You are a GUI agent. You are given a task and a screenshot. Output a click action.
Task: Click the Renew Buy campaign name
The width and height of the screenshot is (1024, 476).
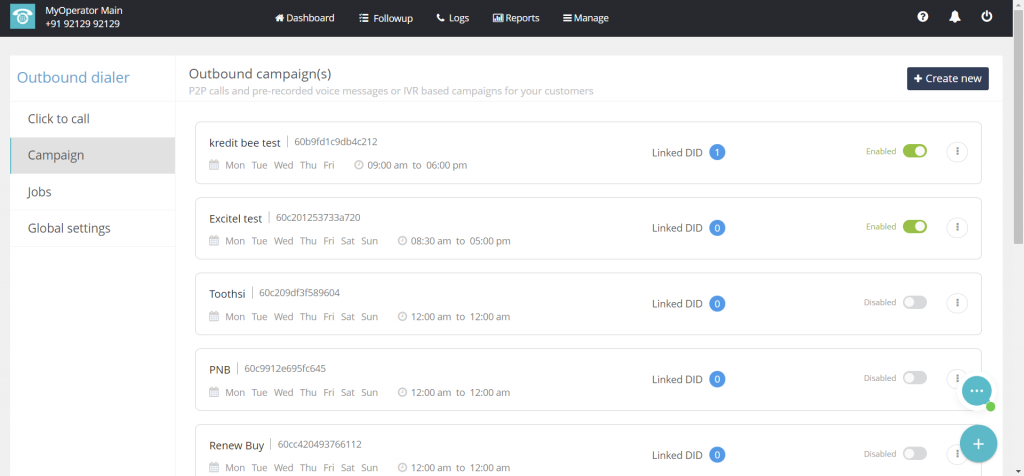(x=236, y=445)
